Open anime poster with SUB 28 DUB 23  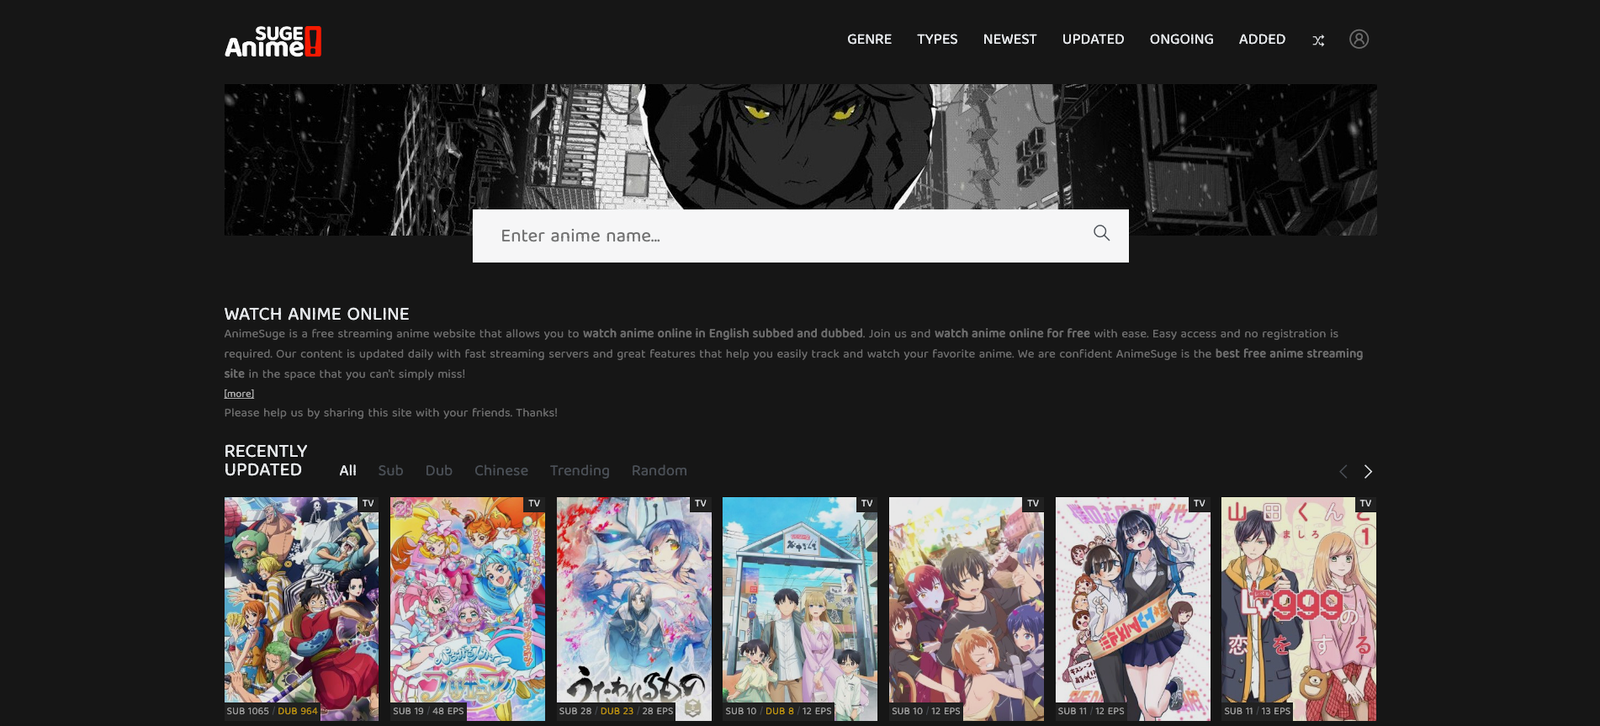(634, 609)
